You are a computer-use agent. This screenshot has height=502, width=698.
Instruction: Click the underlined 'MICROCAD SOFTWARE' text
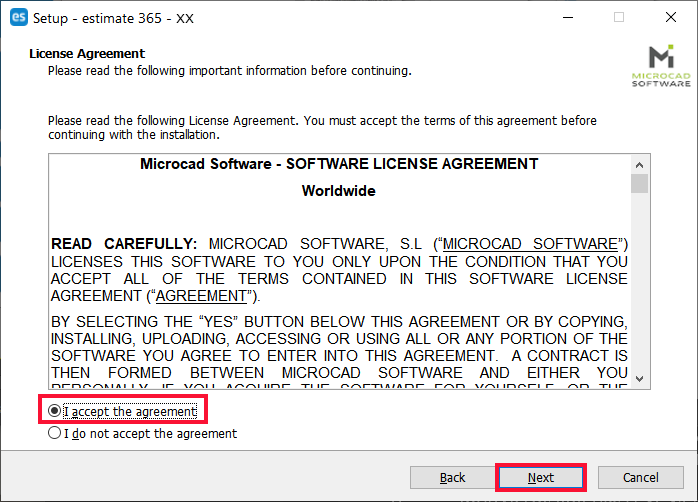[530, 244]
